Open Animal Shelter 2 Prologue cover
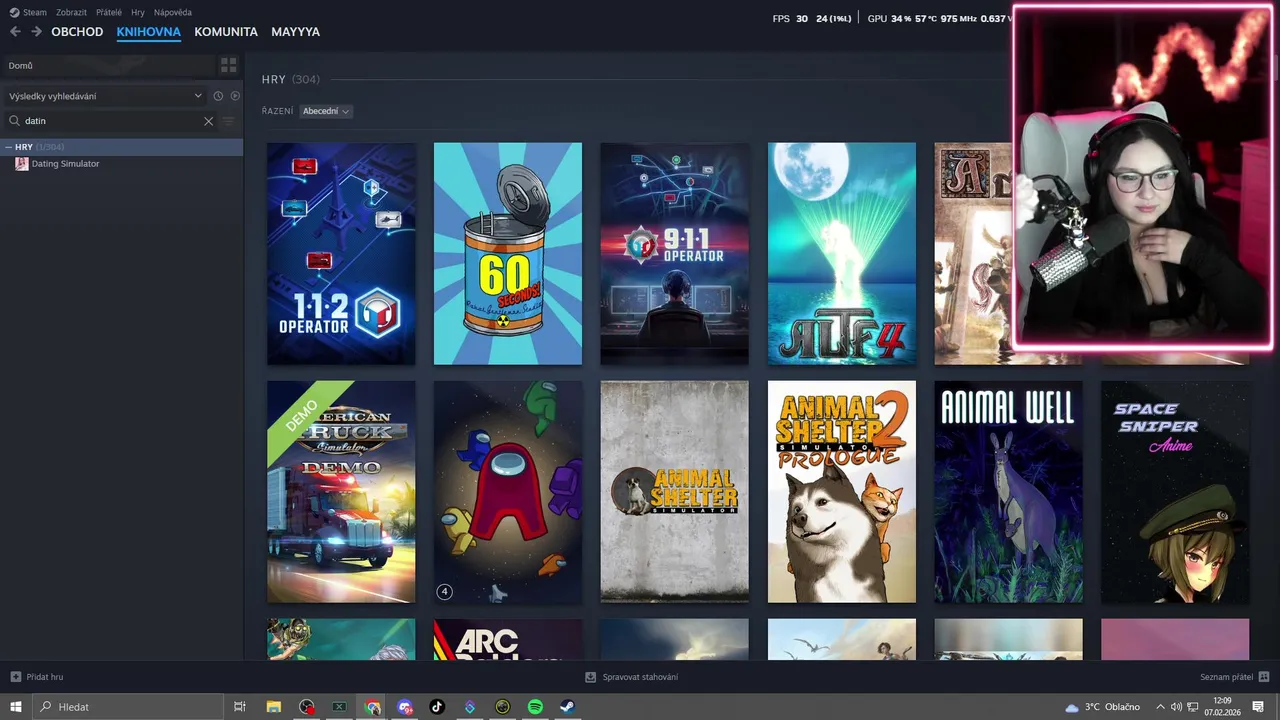1280x720 pixels. (842, 492)
